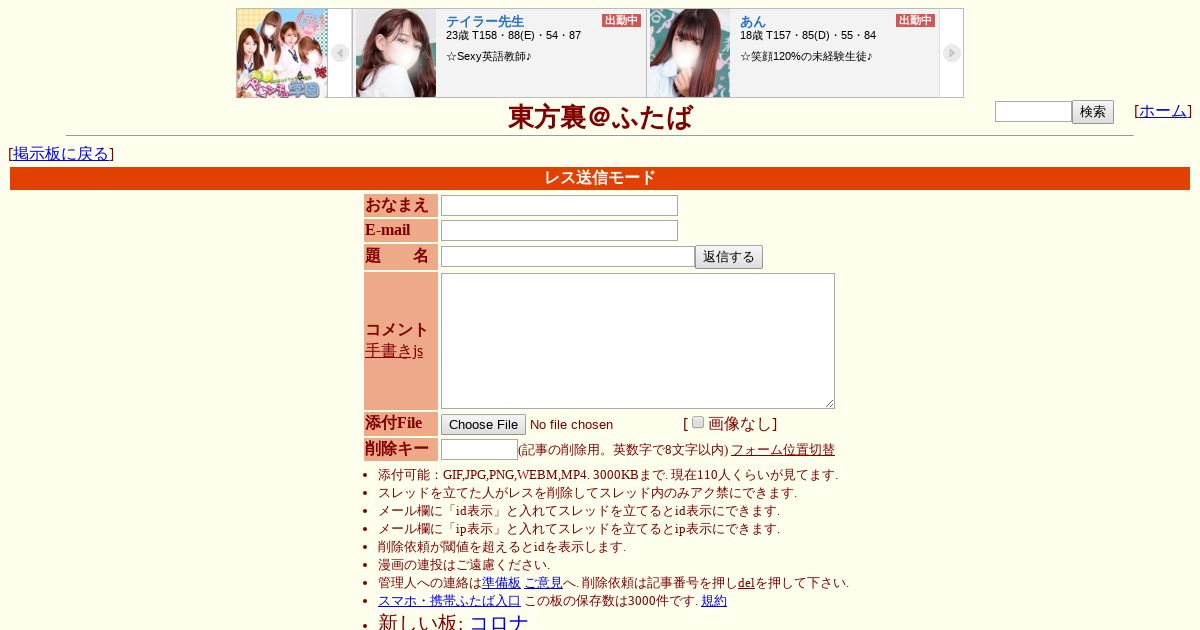Click 出勤中 badge on あん card

coord(915,20)
